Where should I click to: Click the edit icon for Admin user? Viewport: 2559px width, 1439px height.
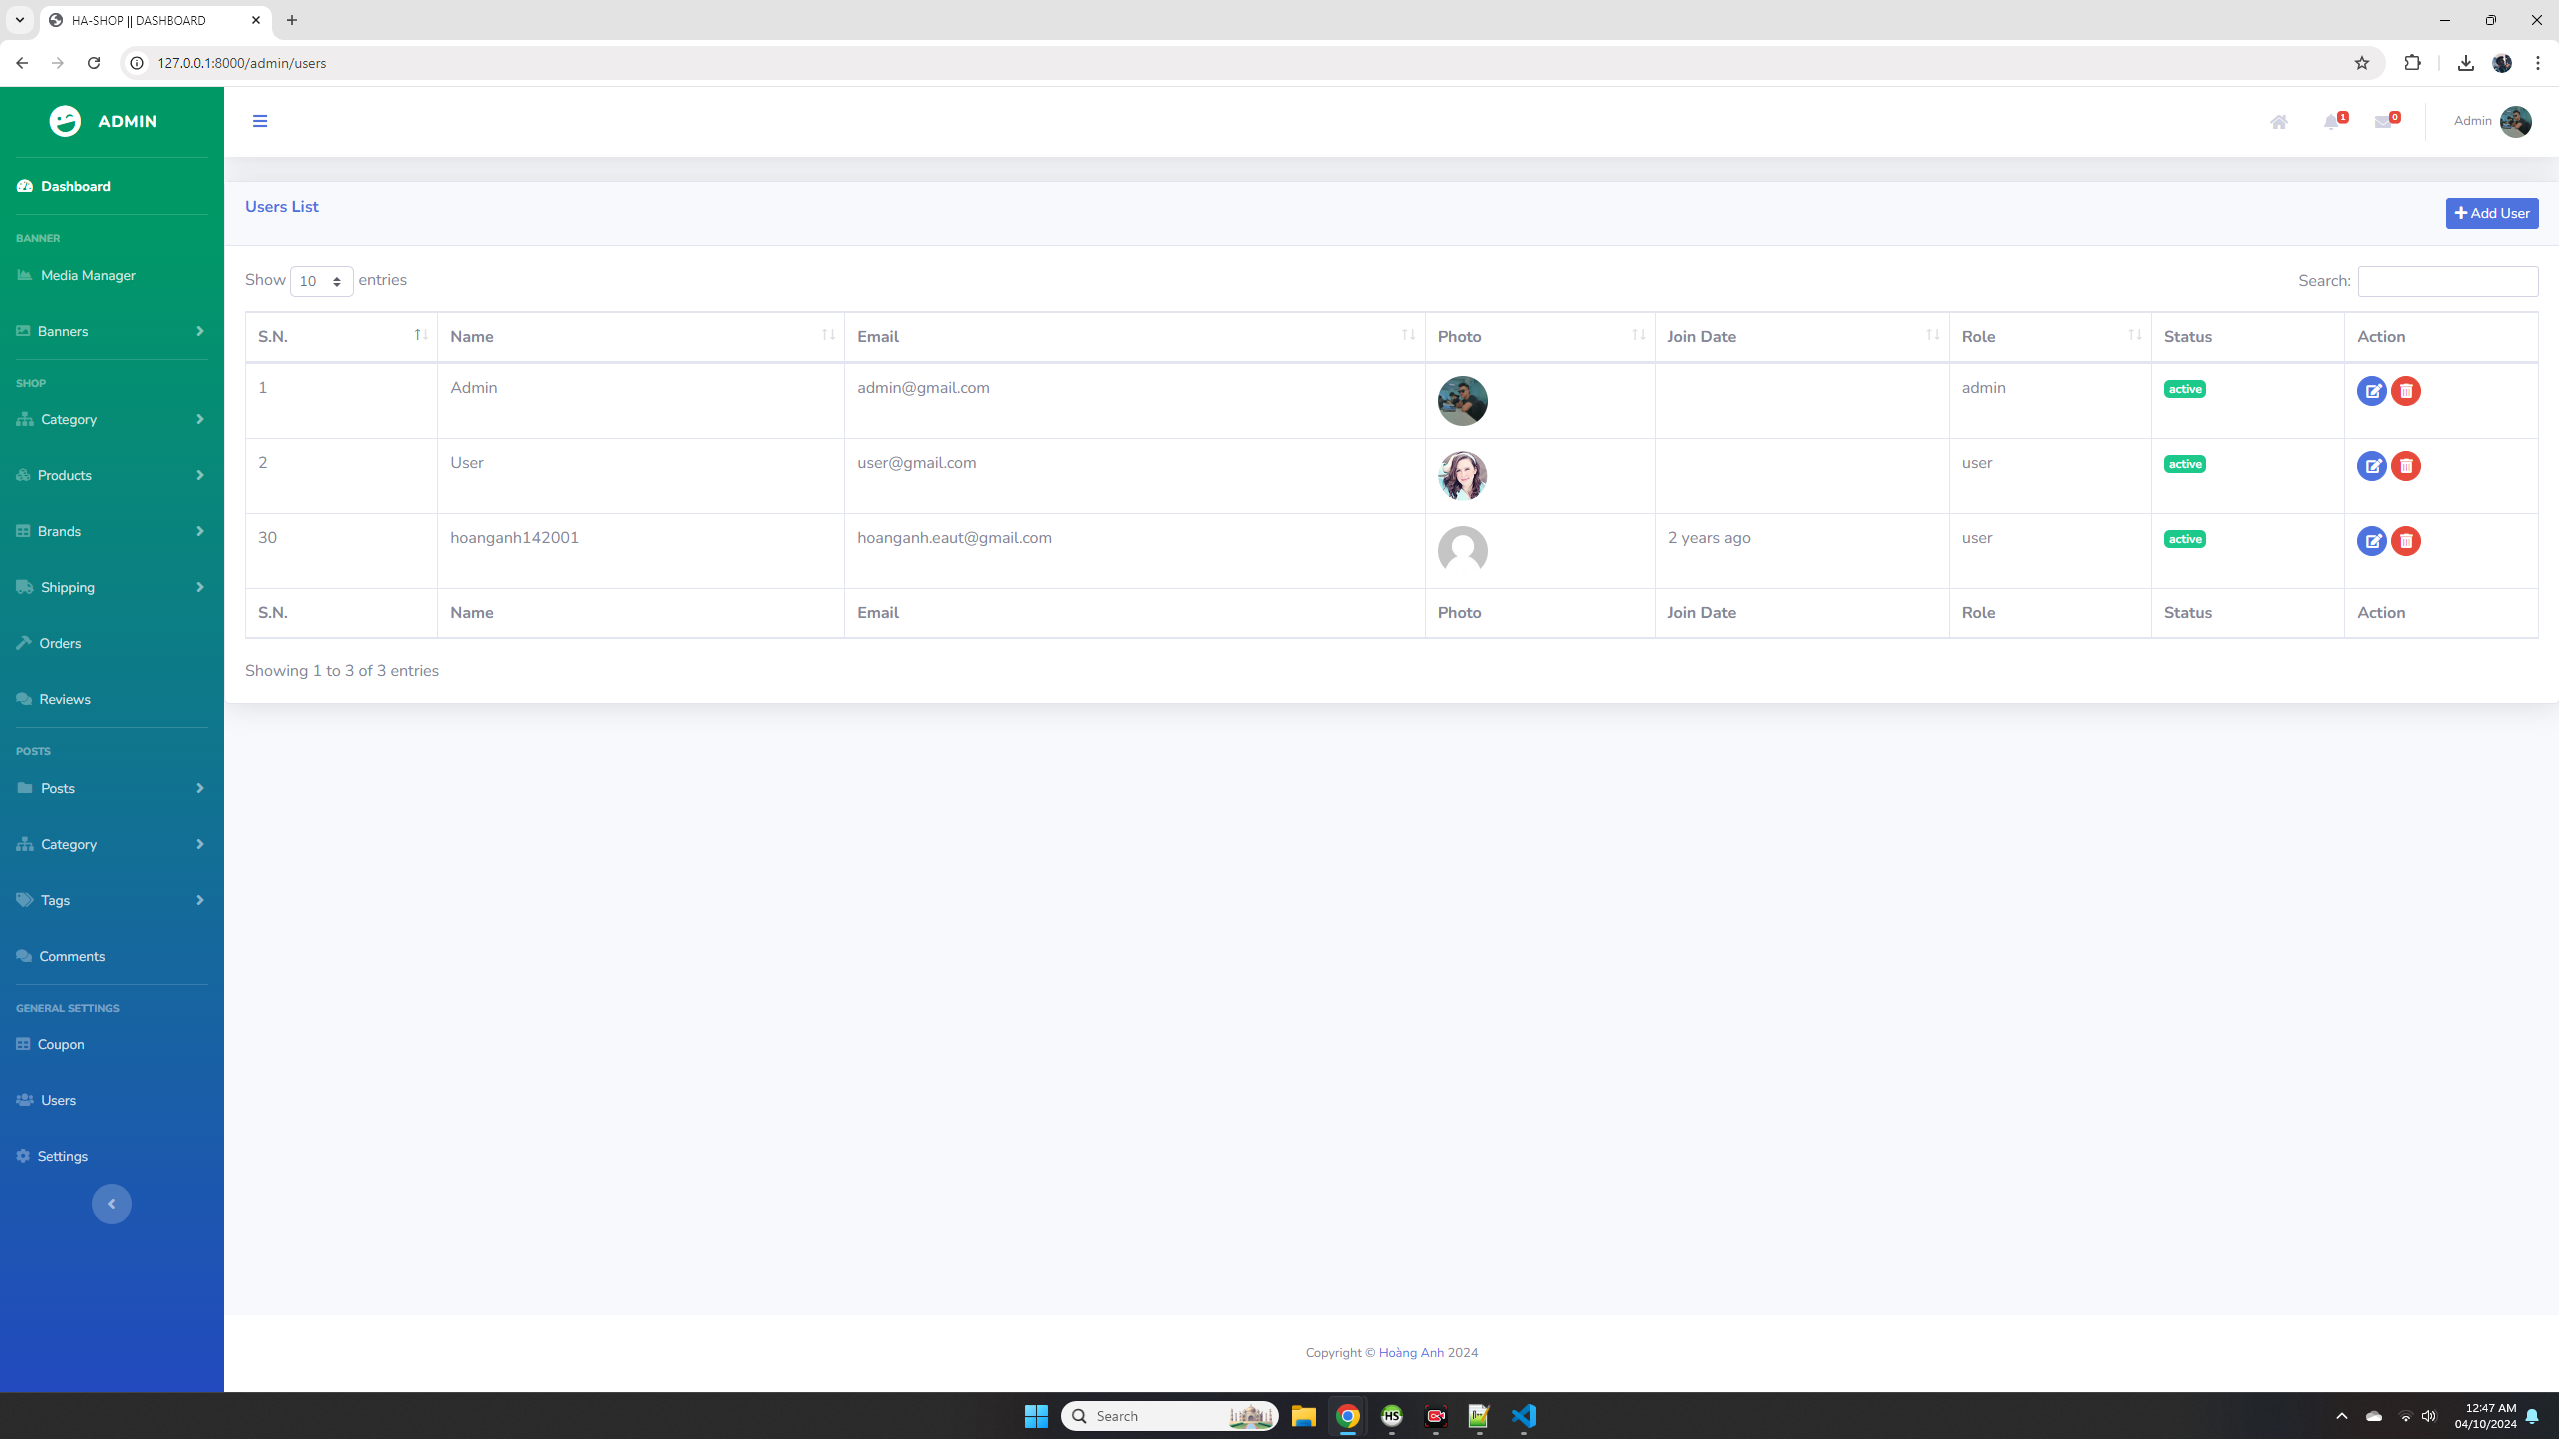[2371, 390]
